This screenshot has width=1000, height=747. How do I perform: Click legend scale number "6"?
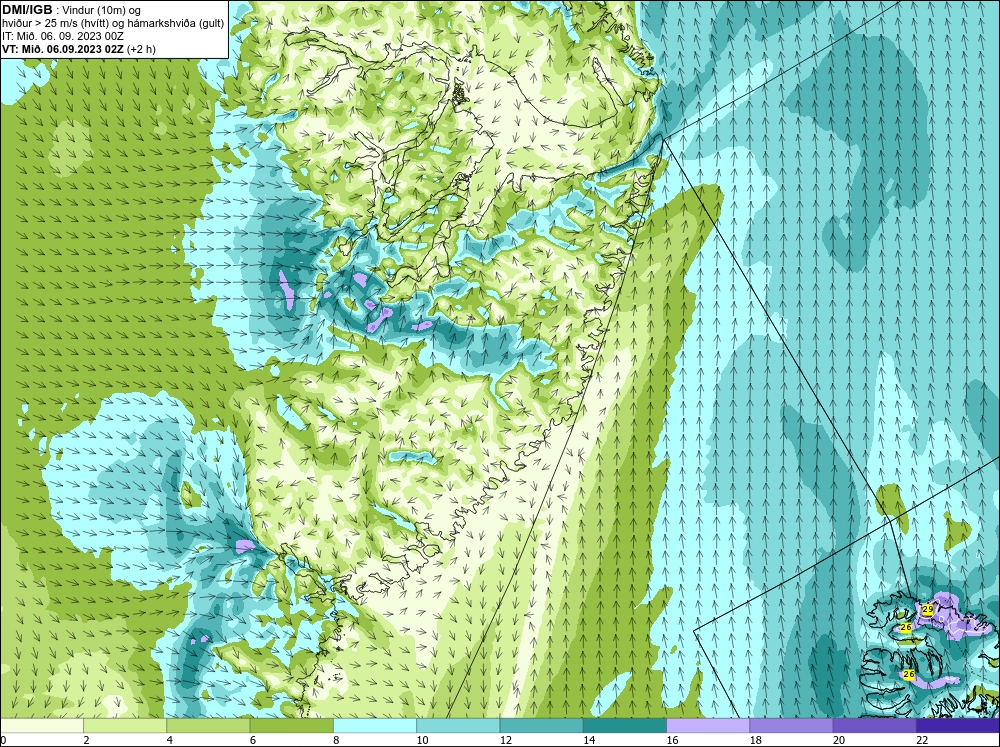[x=253, y=740]
